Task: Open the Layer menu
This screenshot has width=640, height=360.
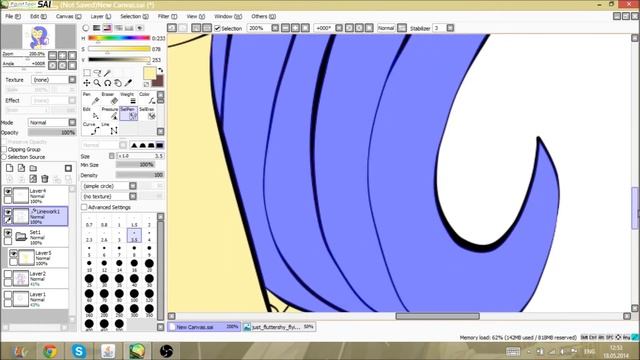Action: pos(100,16)
